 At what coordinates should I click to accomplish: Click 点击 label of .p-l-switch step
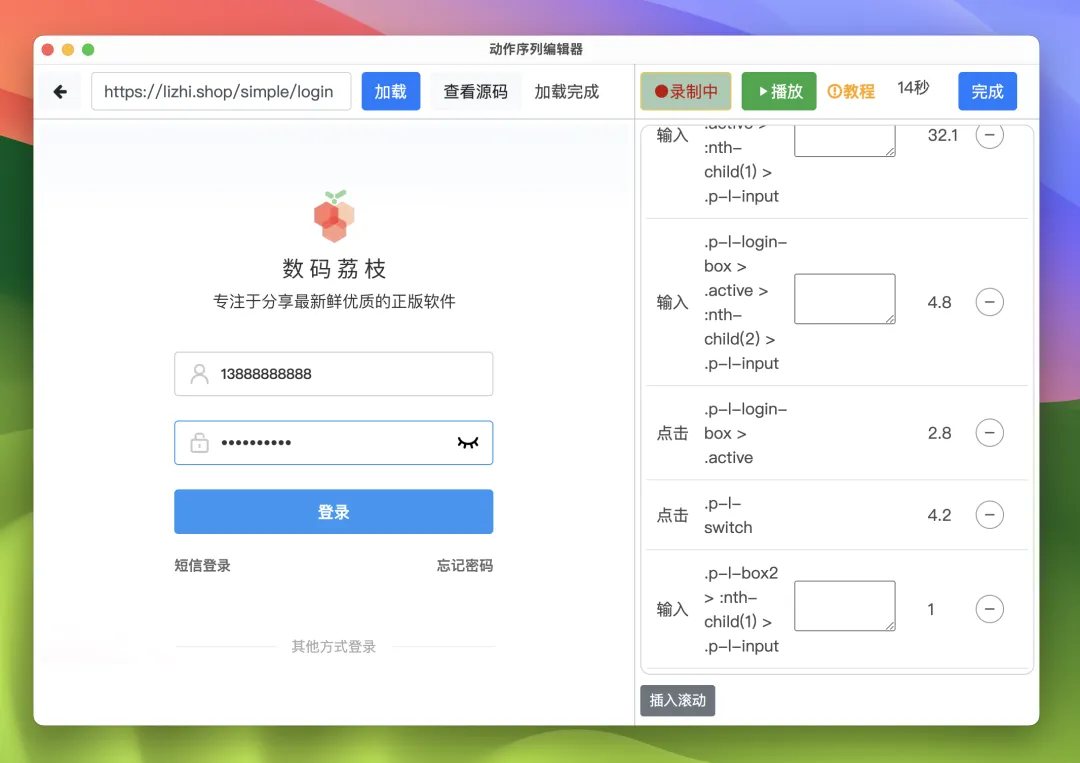672,515
